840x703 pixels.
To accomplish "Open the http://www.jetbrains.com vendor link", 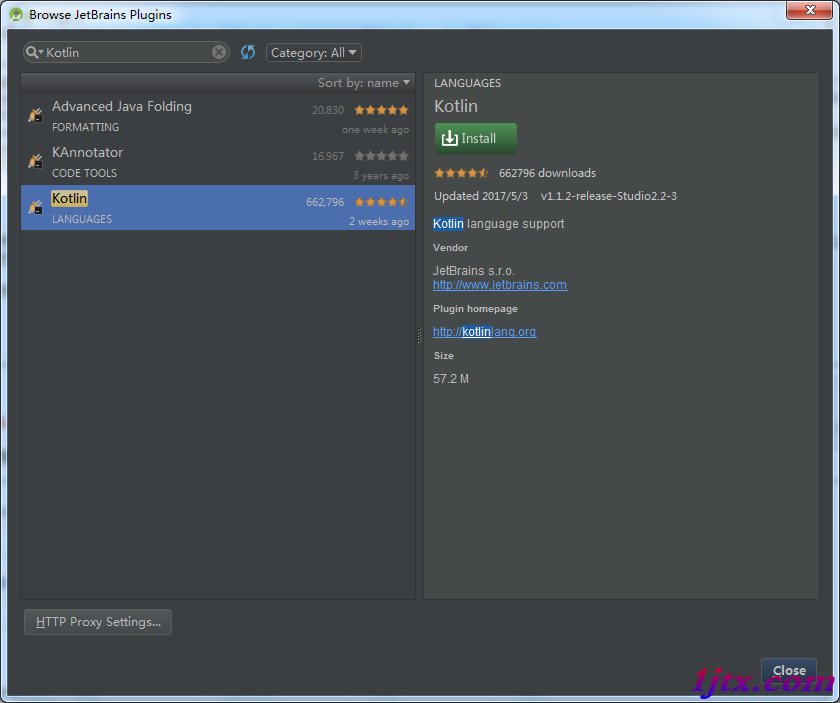I will point(500,285).
